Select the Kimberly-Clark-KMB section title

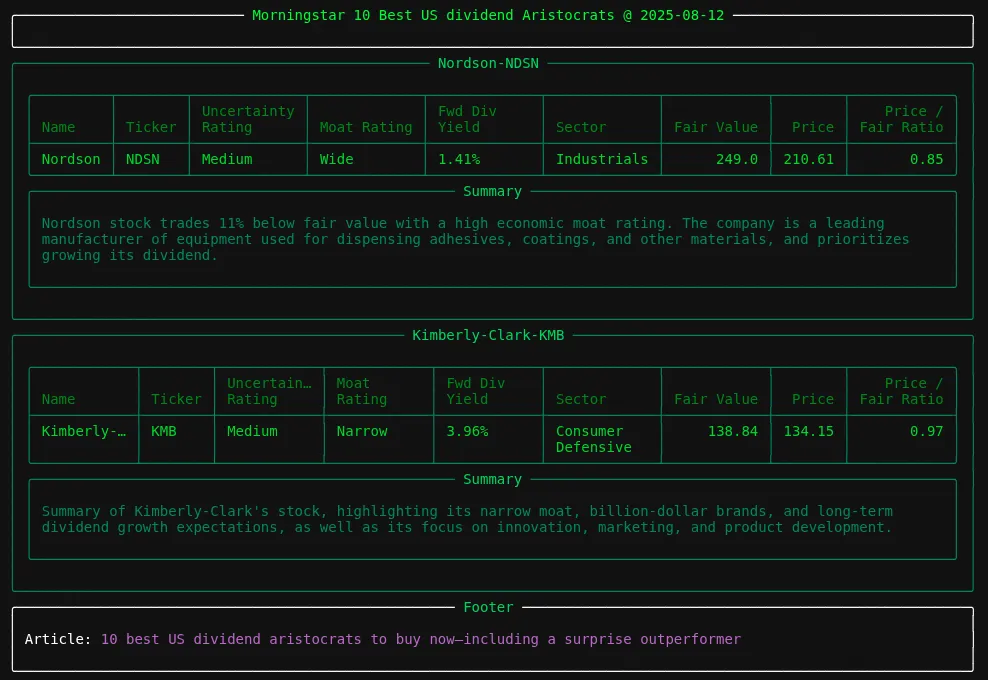488,335
